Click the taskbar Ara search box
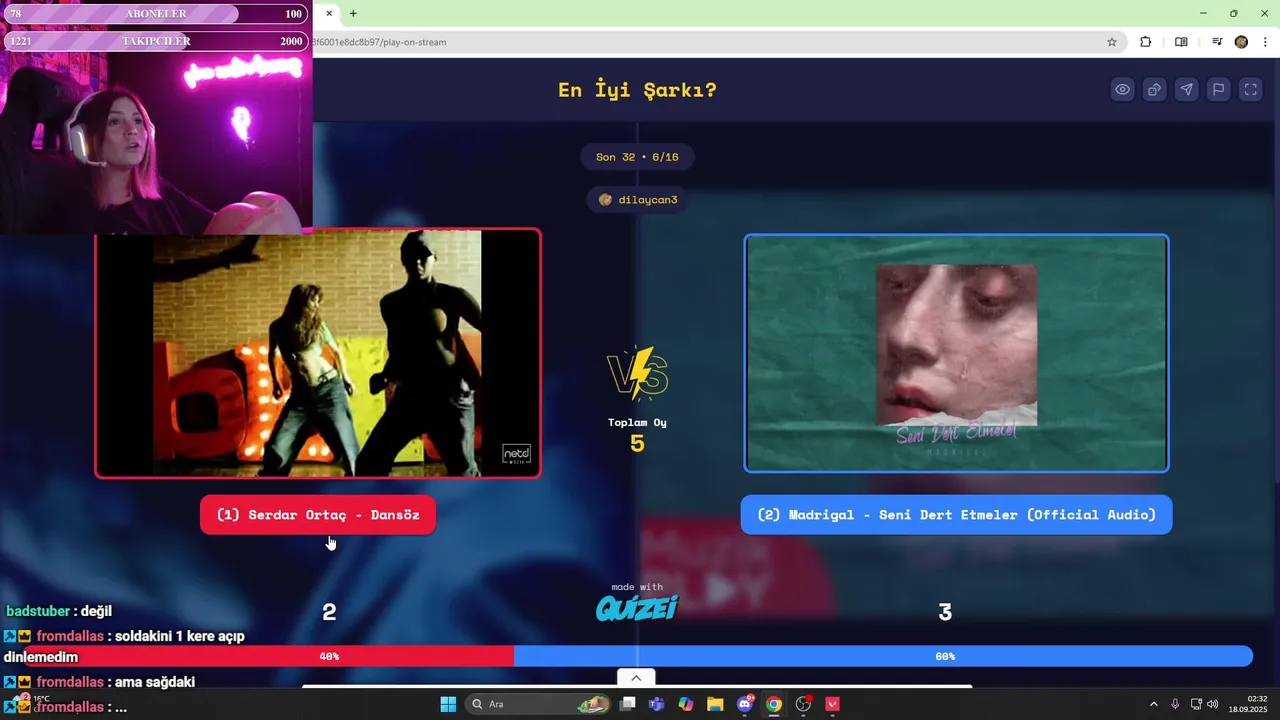The width and height of the screenshot is (1280, 720). [x=540, y=704]
